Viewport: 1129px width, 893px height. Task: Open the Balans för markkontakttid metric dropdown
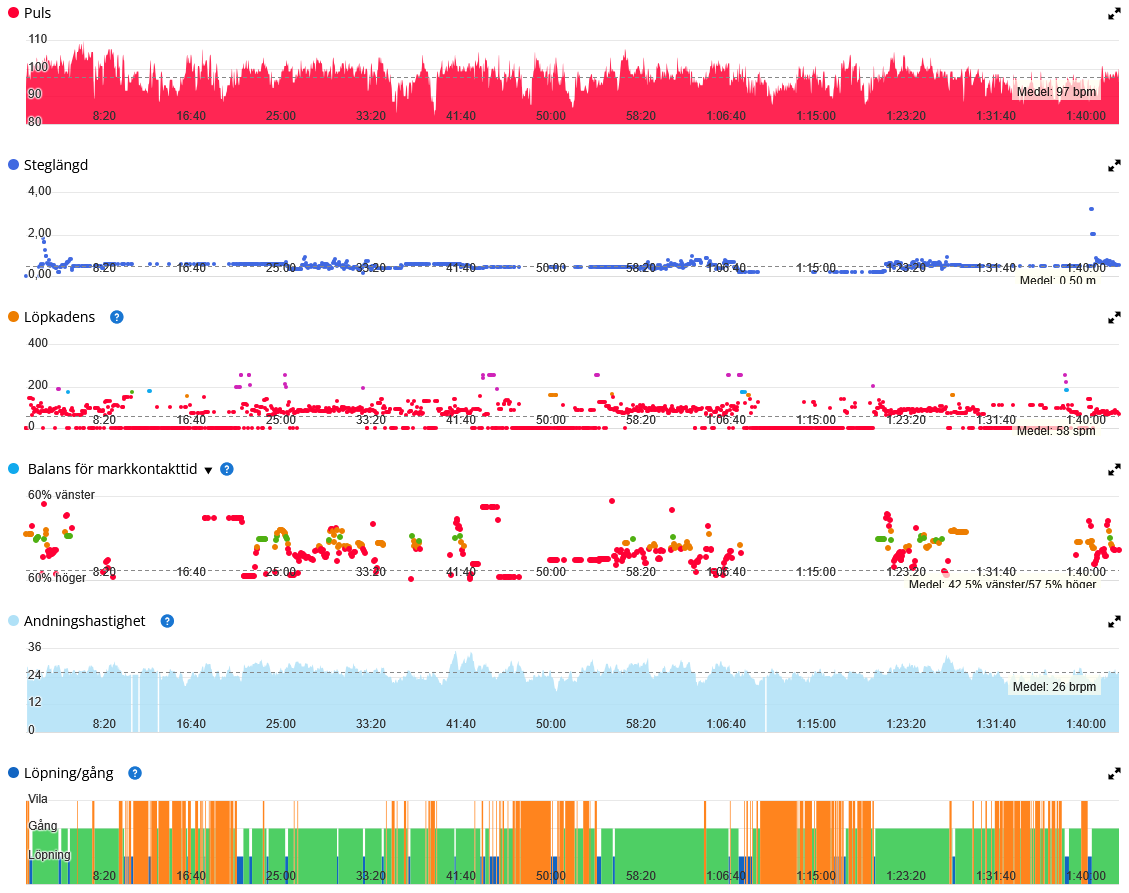click(208, 470)
